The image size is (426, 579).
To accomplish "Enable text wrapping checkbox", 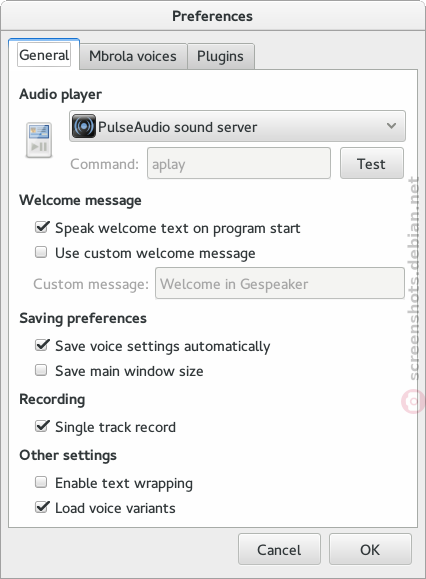I will pyautogui.click(x=41, y=482).
